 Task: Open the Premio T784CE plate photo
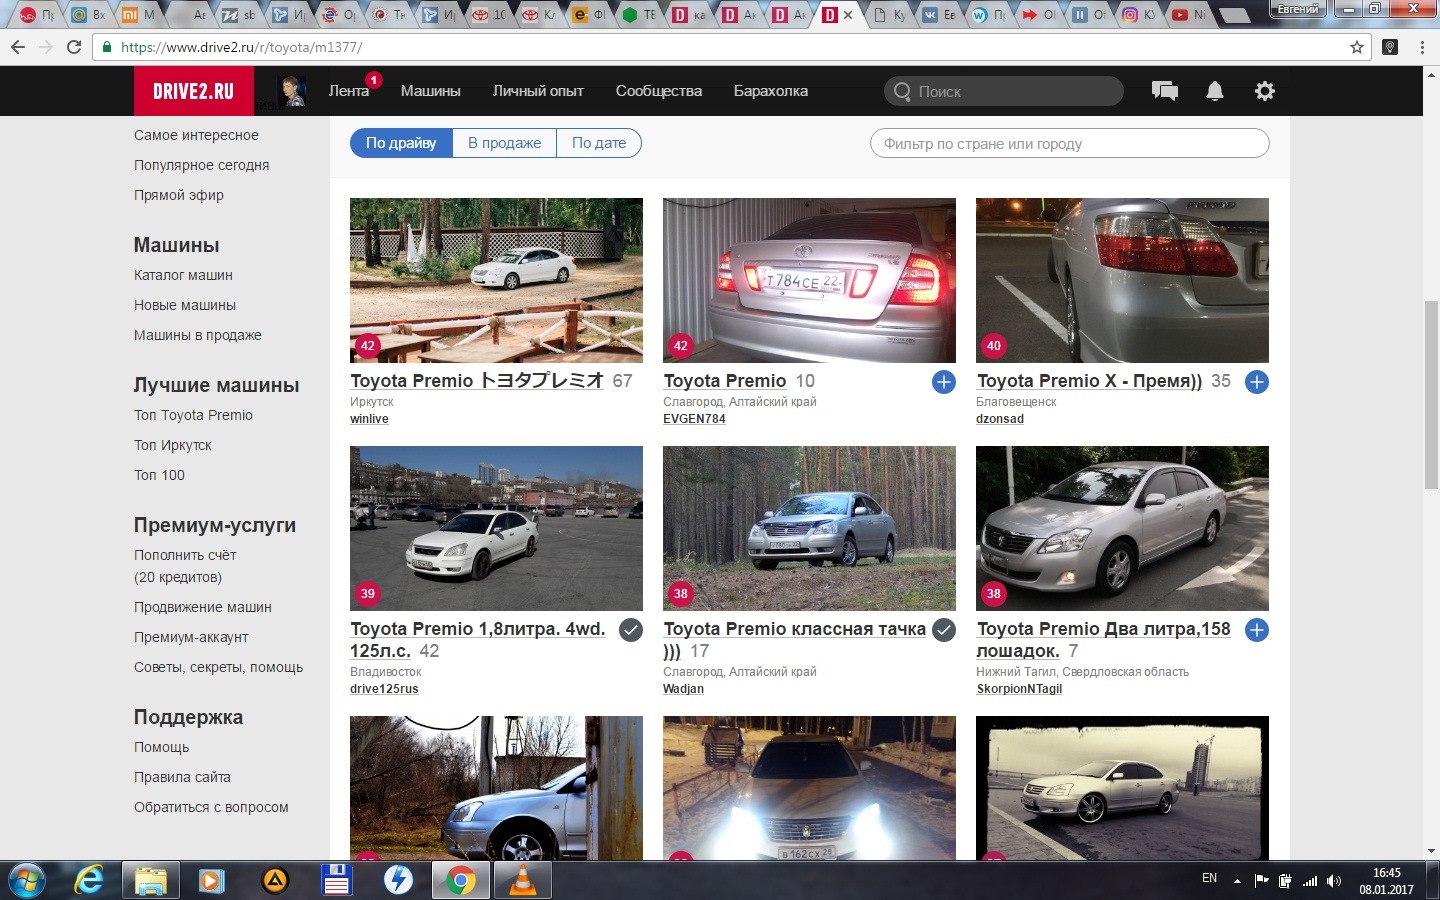pyautogui.click(x=809, y=280)
